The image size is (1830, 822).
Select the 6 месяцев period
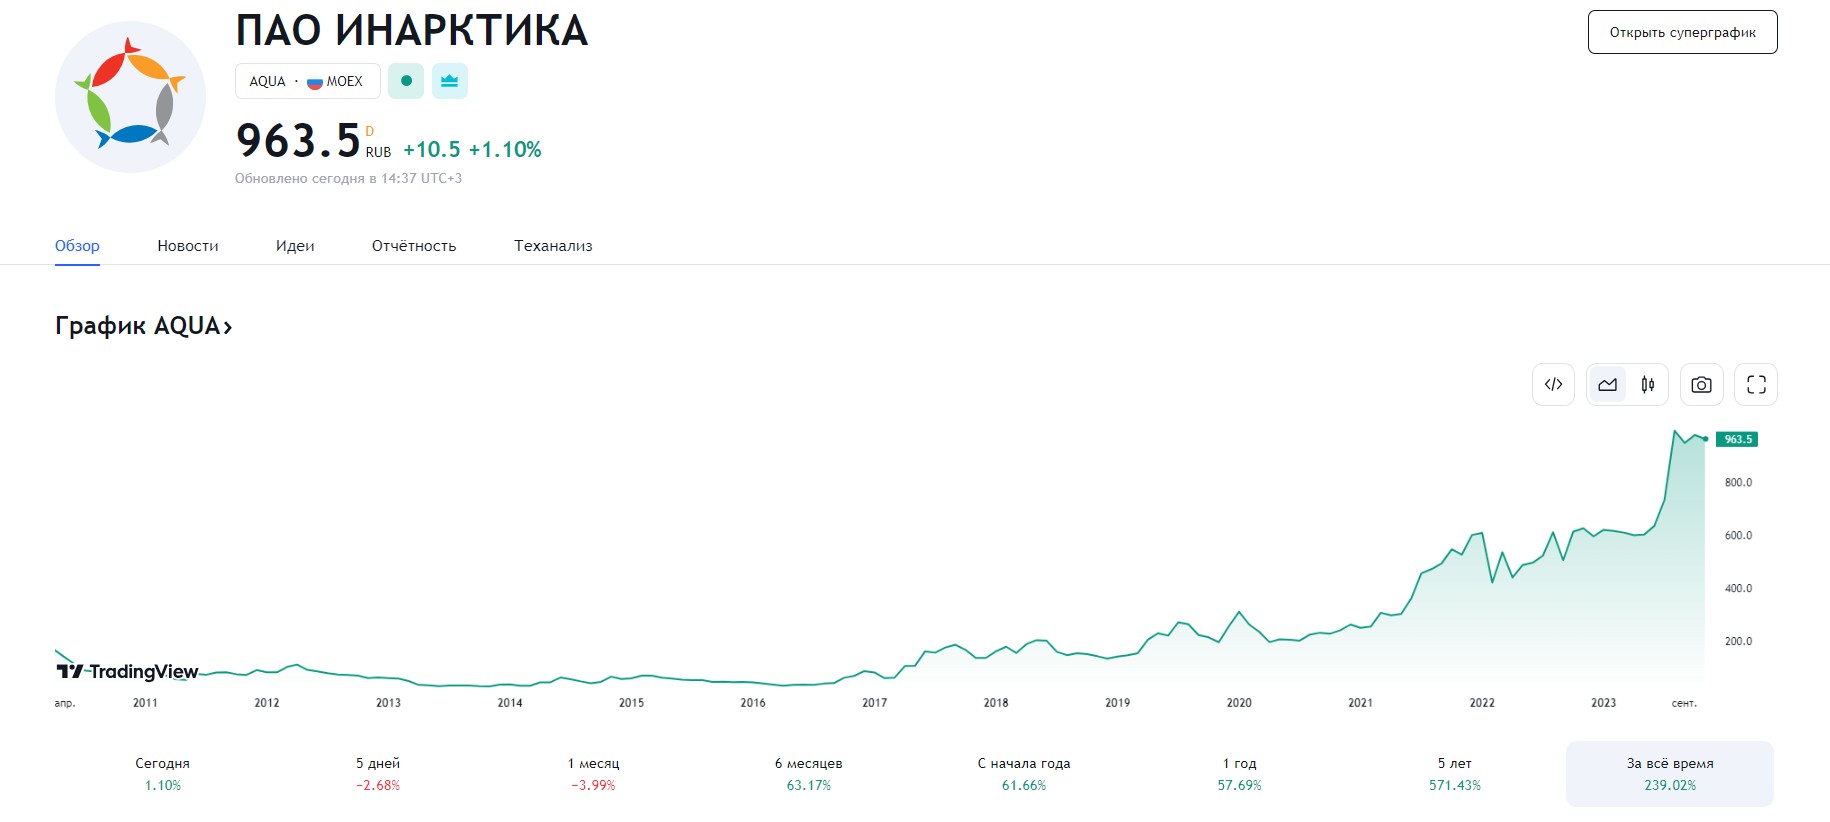[809, 774]
